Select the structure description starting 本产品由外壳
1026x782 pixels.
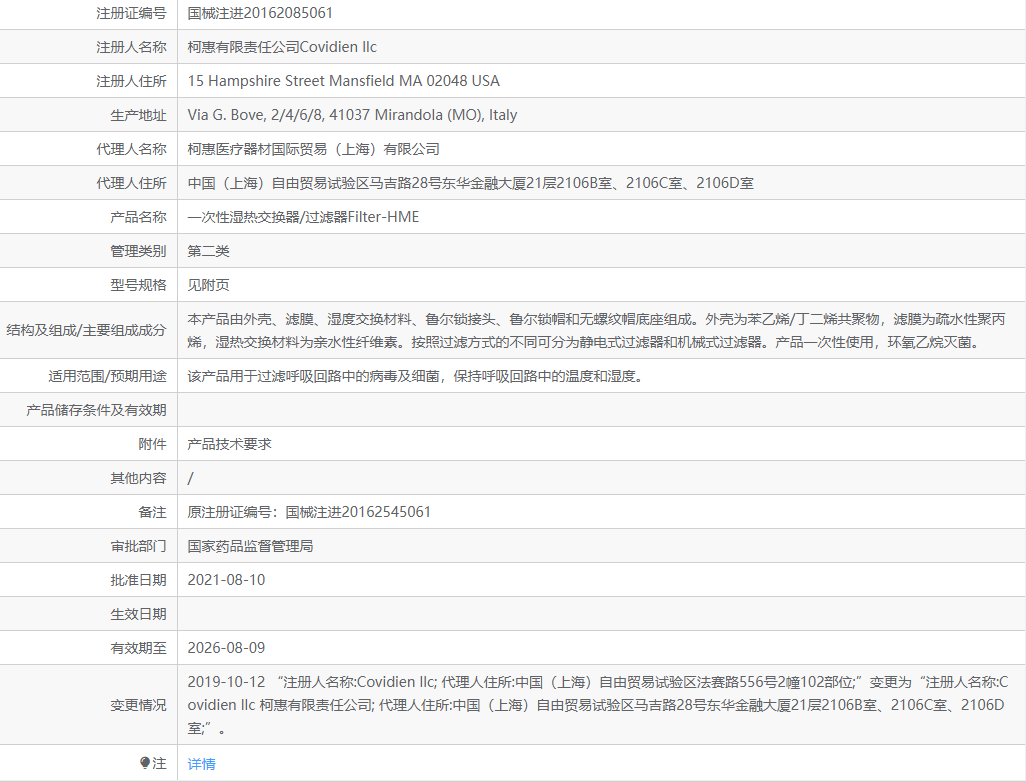[x=596, y=330]
